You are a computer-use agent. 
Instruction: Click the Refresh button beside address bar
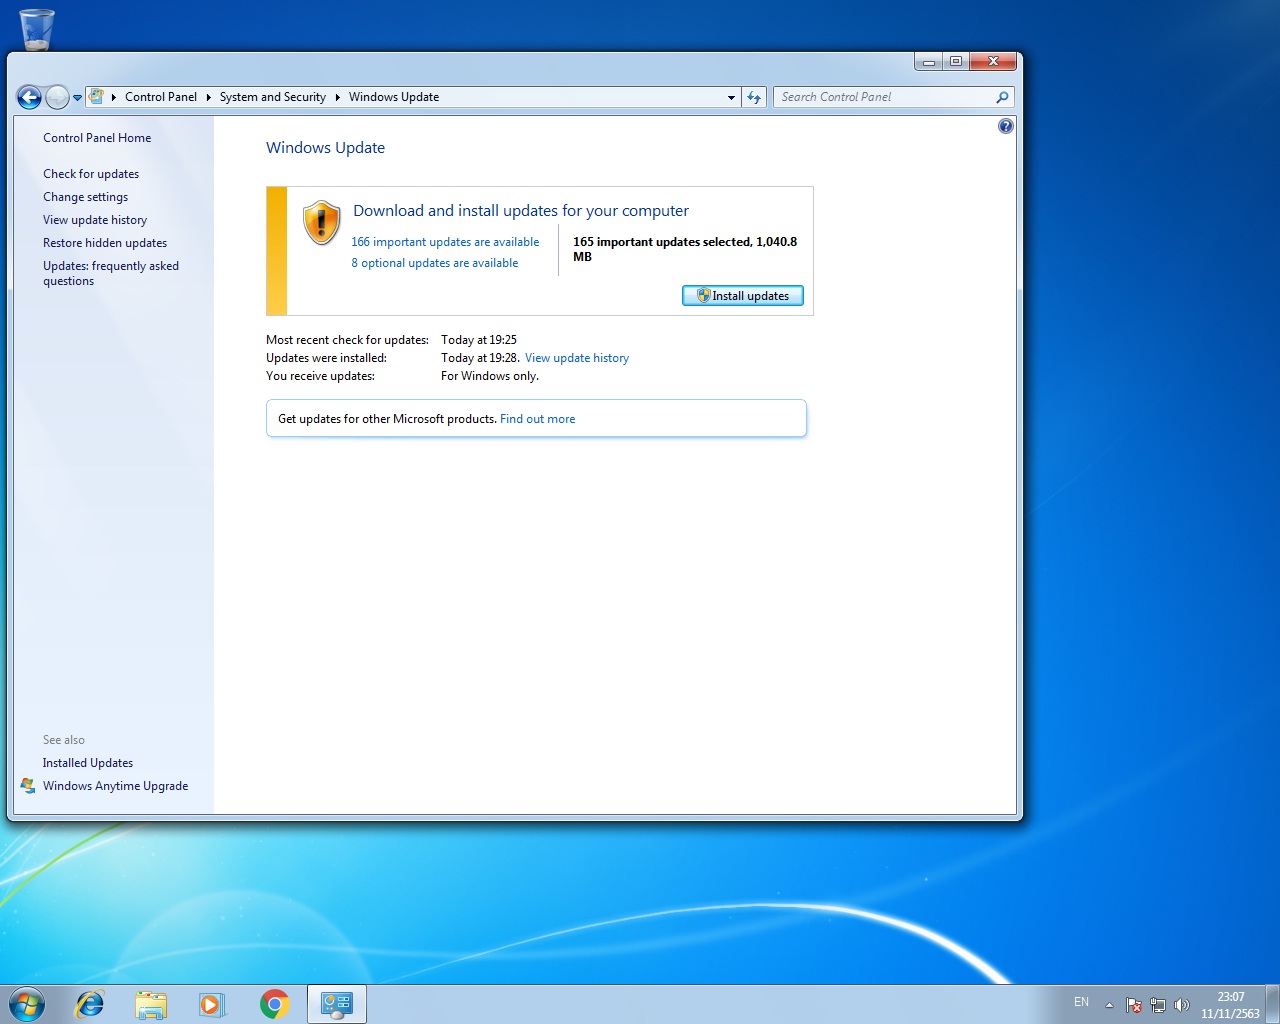pyautogui.click(x=754, y=97)
